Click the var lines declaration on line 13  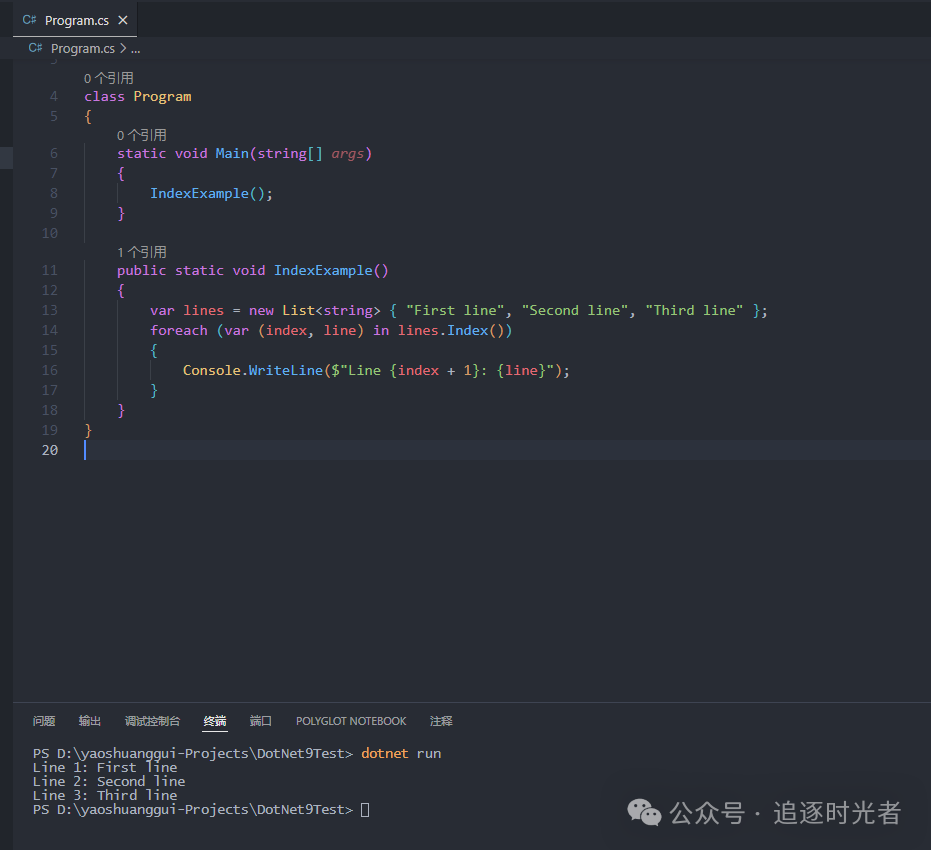click(x=187, y=310)
